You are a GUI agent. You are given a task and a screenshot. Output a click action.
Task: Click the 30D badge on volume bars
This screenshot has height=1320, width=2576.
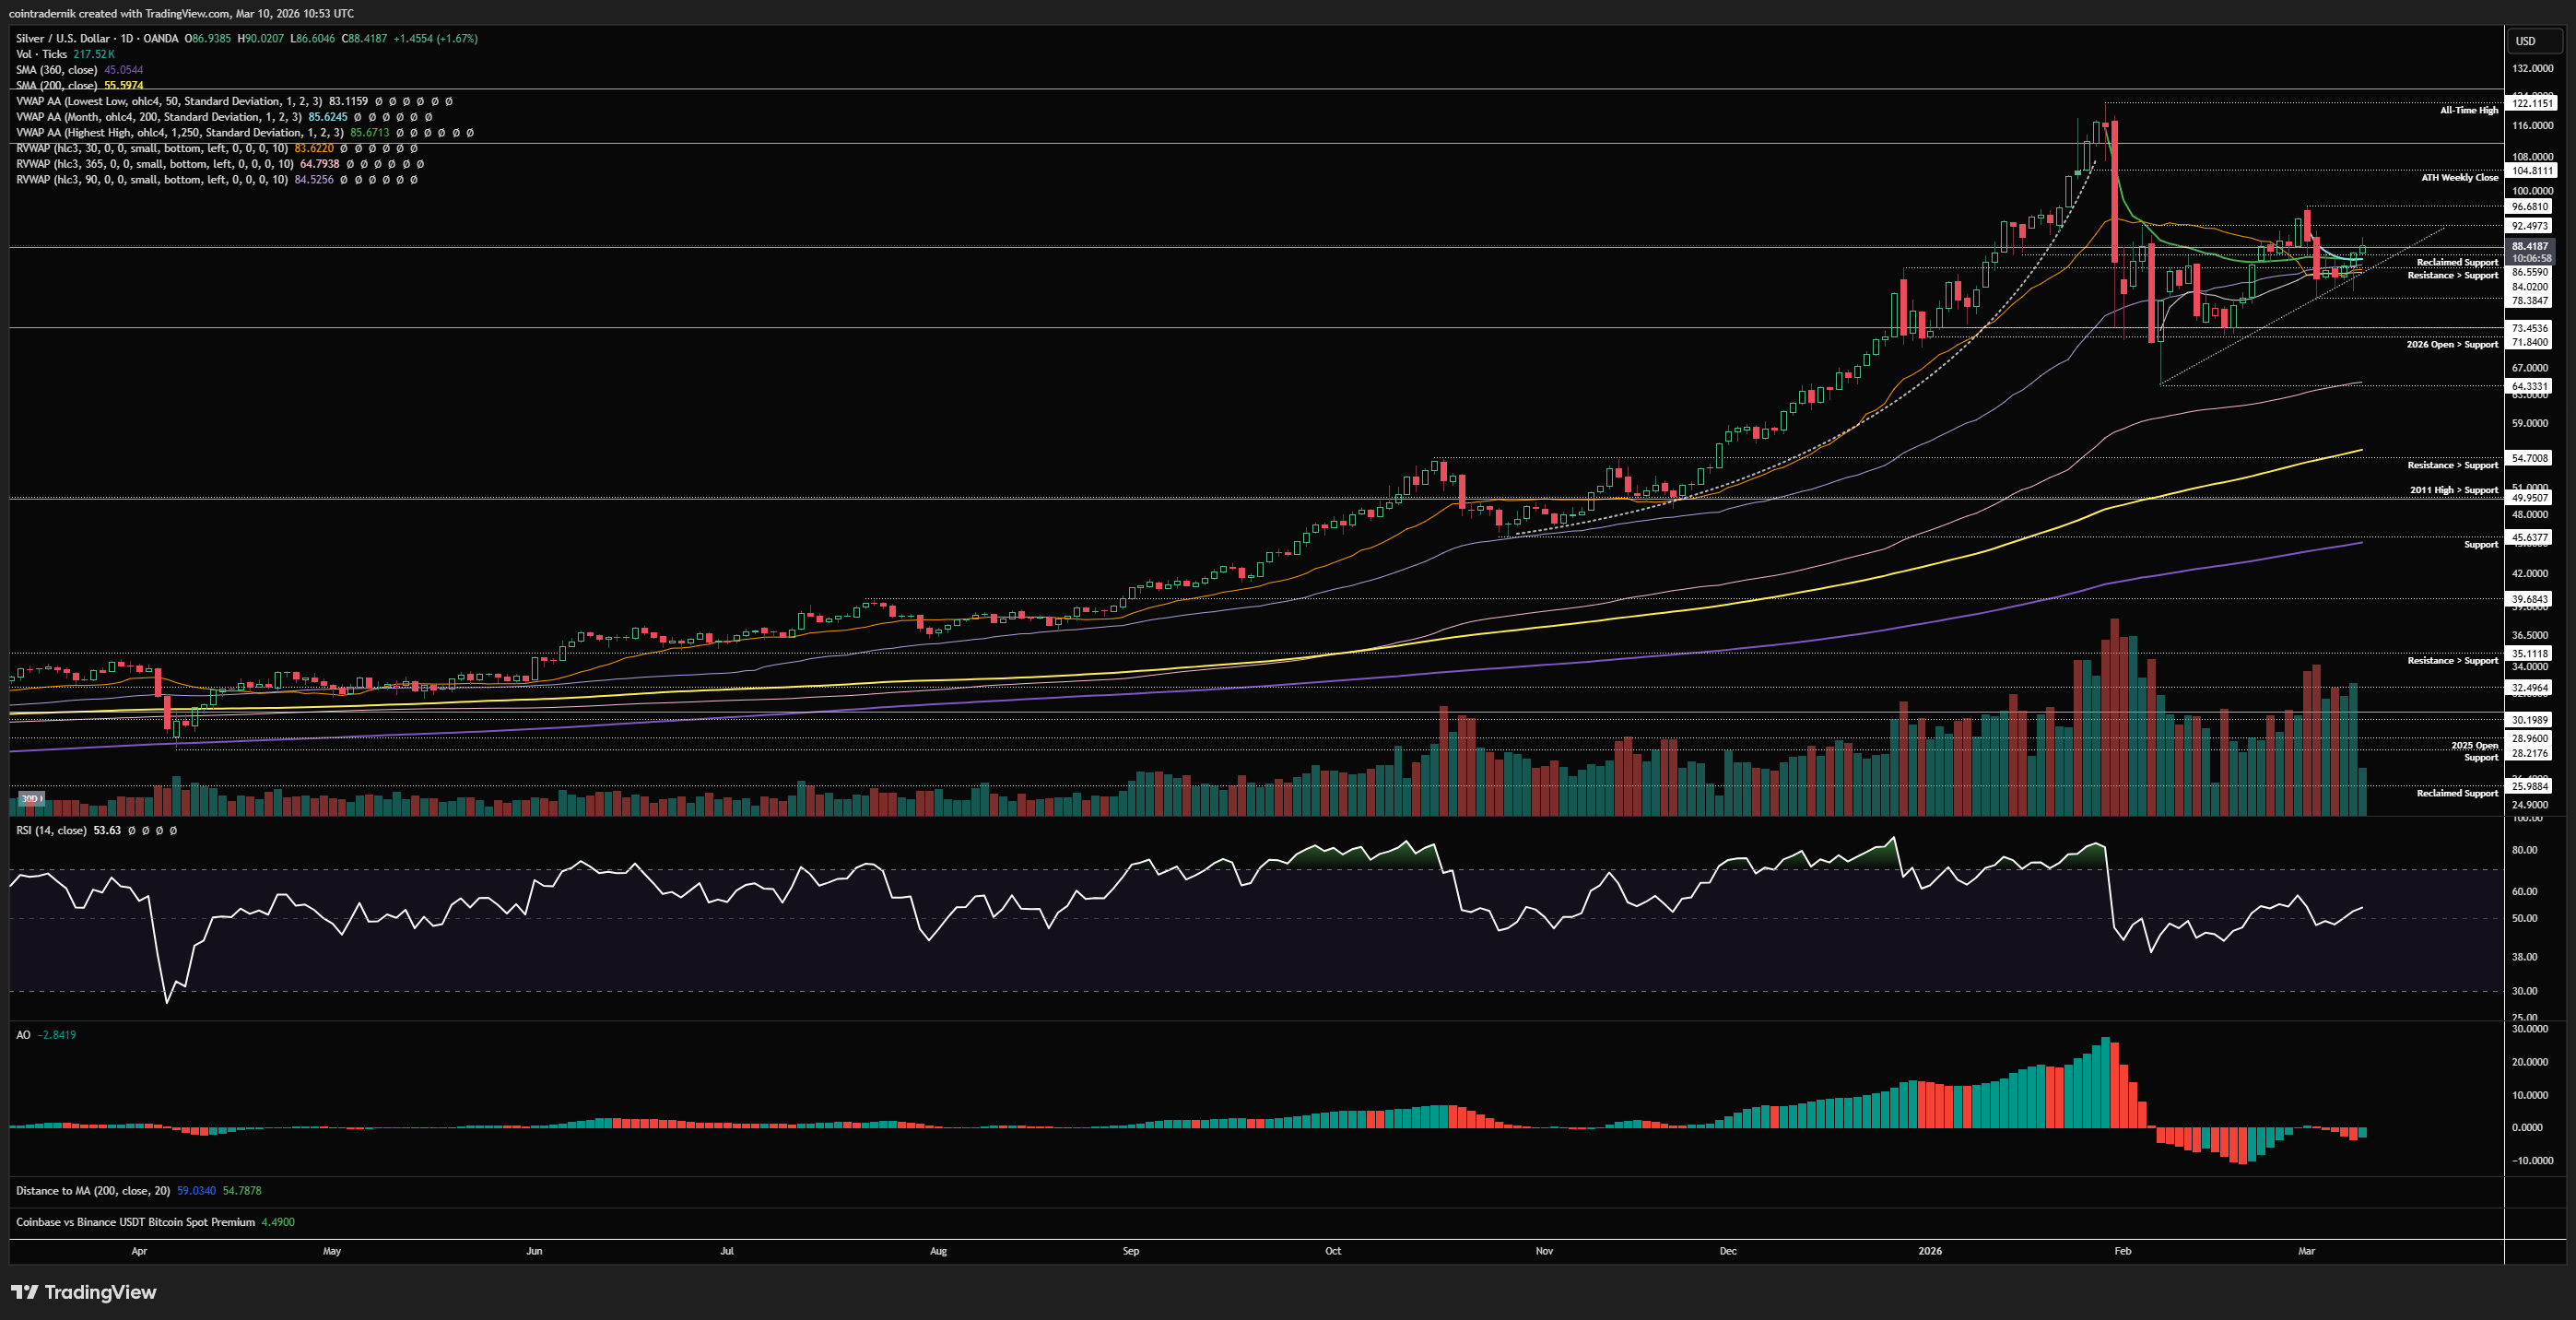[31, 798]
